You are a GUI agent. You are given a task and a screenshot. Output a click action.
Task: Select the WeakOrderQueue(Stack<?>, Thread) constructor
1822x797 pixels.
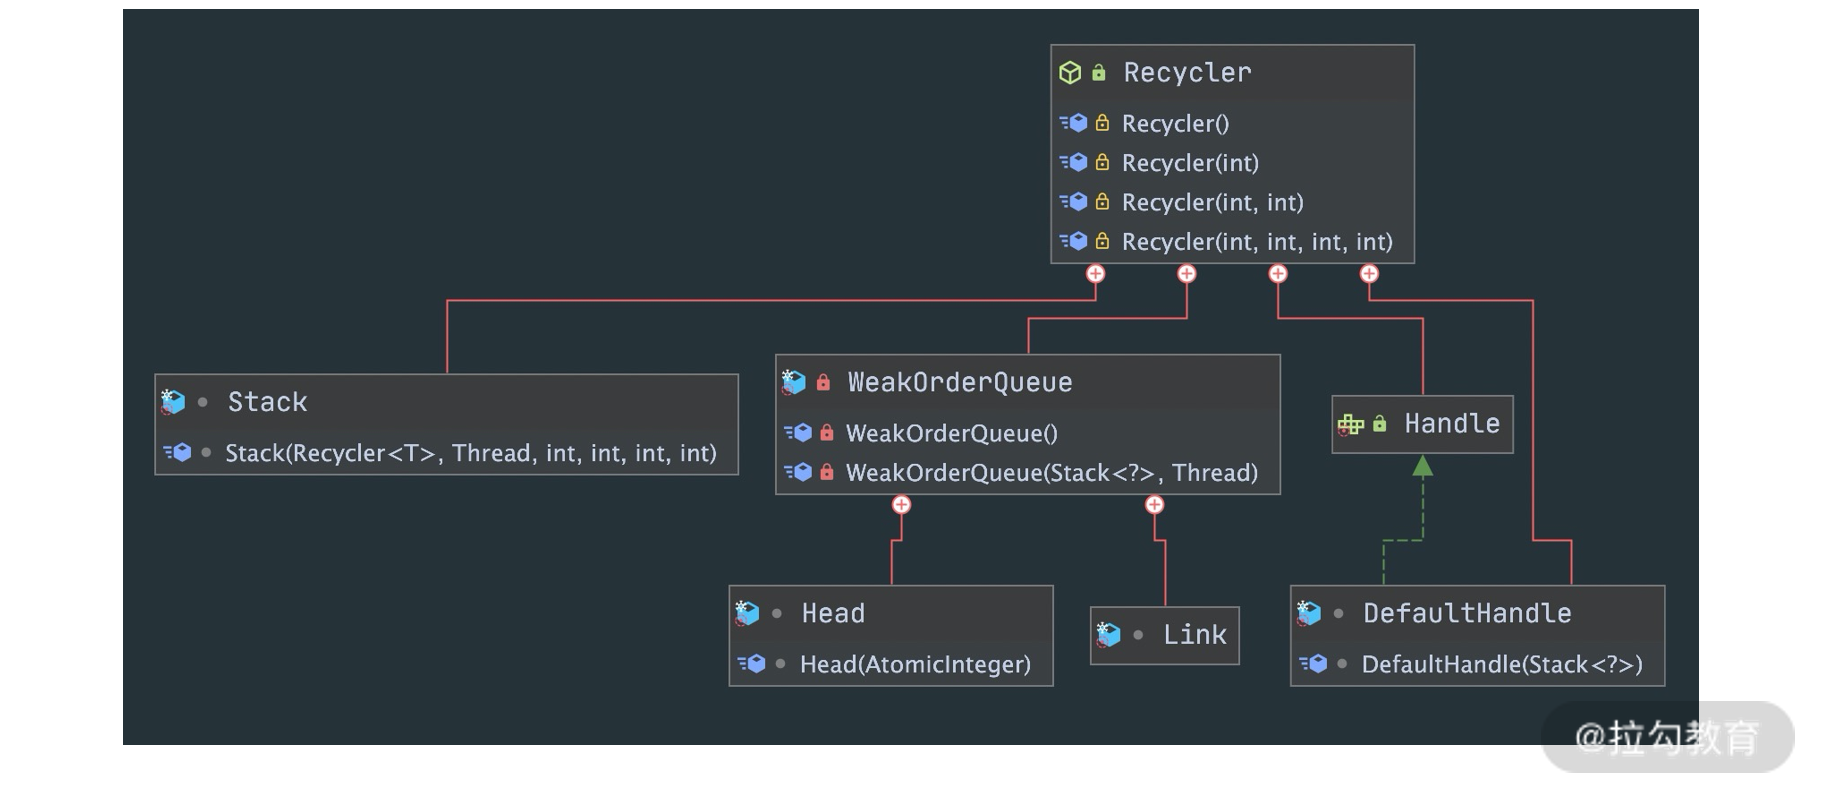(x=1051, y=473)
